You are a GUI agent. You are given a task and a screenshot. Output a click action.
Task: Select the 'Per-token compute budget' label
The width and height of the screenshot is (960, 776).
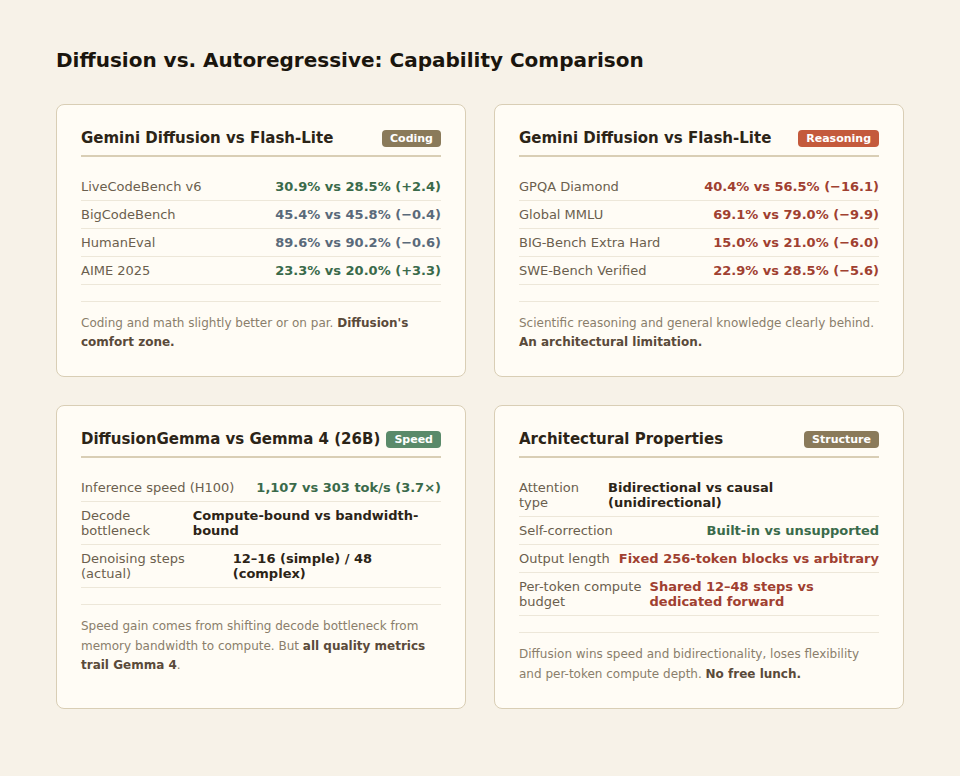580,594
